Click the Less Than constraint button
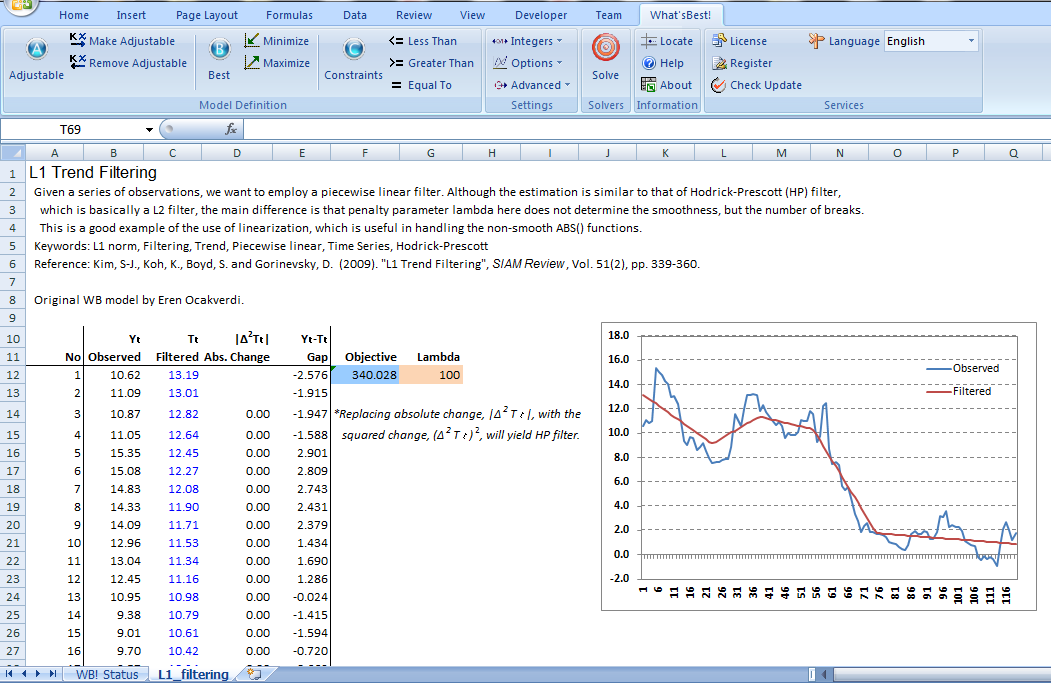The width and height of the screenshot is (1051, 683). [x=422, y=41]
